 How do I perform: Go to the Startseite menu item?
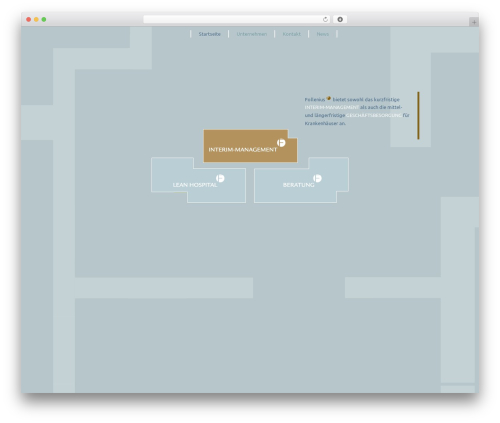click(209, 34)
